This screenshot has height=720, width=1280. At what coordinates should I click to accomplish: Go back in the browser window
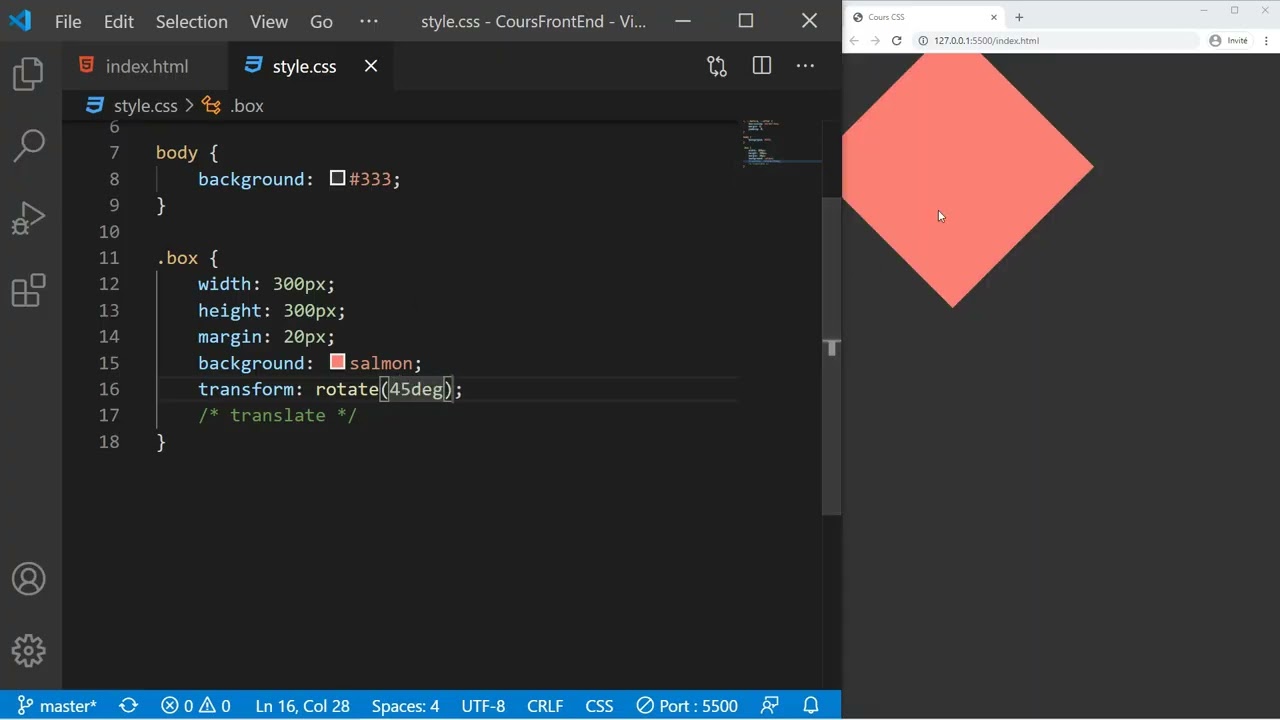854,41
